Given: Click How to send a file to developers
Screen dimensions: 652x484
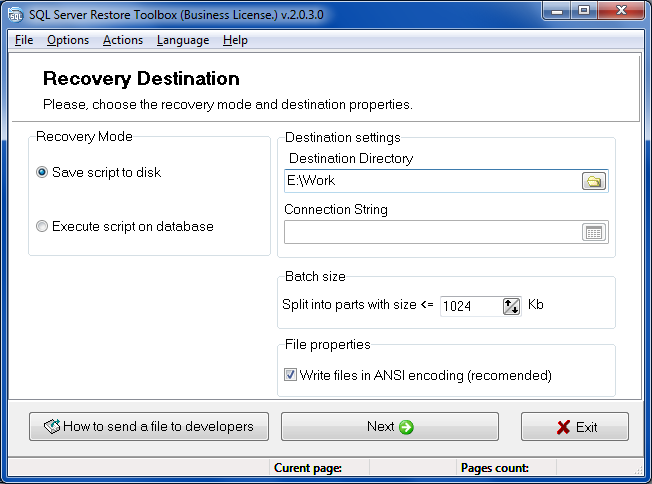Looking at the screenshot, I should tap(149, 427).
